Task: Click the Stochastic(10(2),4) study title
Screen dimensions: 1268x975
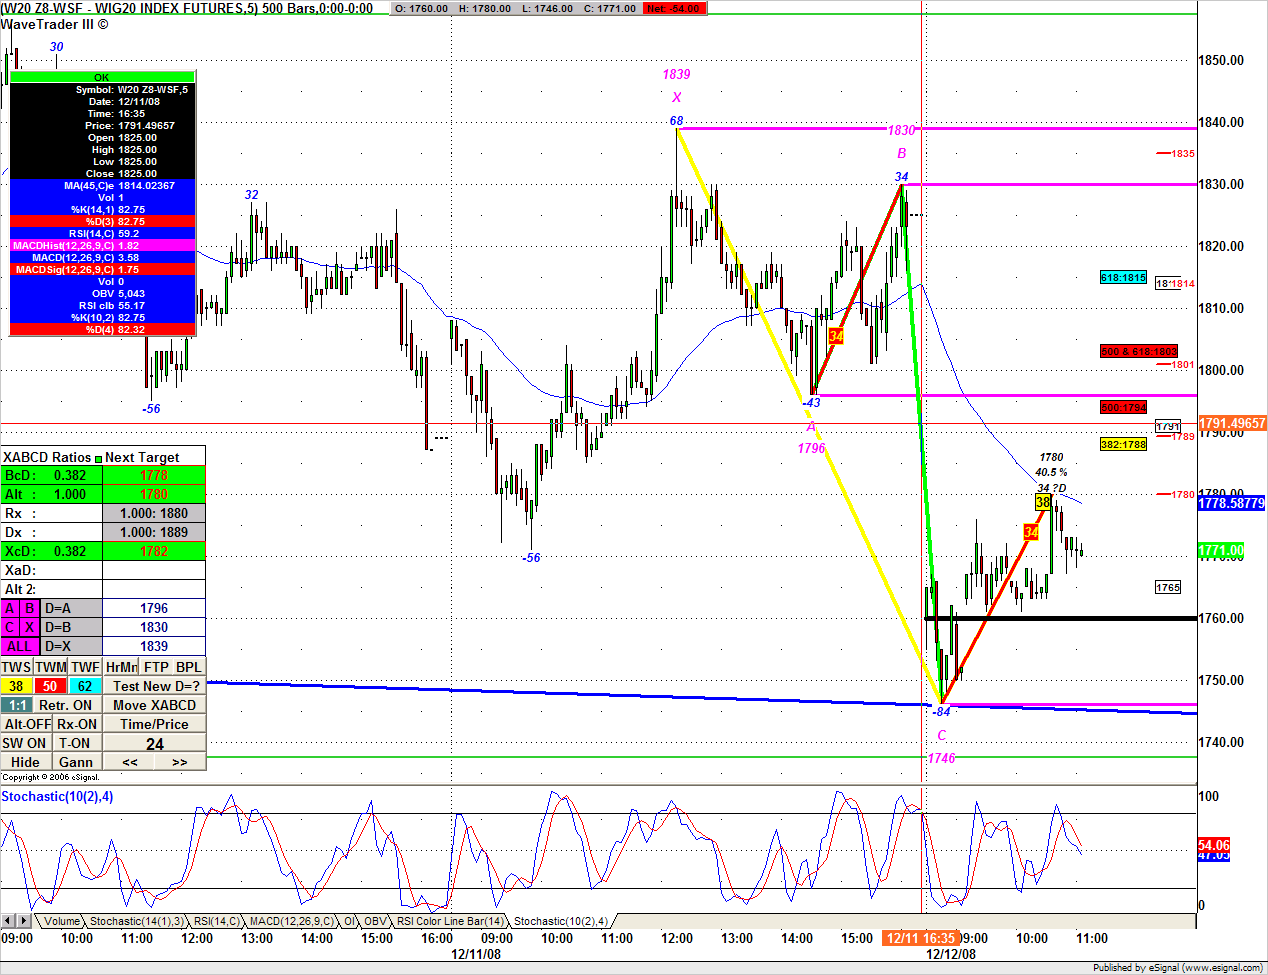Action: [x=57, y=797]
